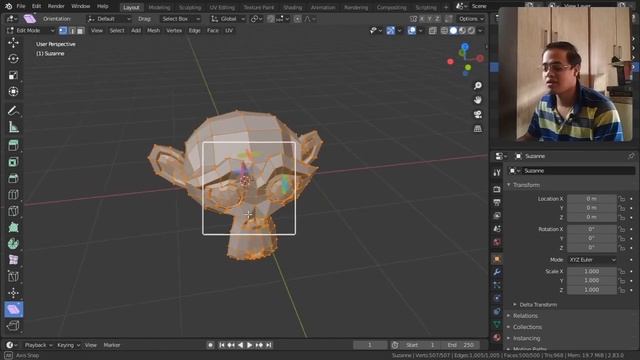Screen dimensions: 640x360
Task: Select the Loop Cut tool
Action: [x=13, y=195]
